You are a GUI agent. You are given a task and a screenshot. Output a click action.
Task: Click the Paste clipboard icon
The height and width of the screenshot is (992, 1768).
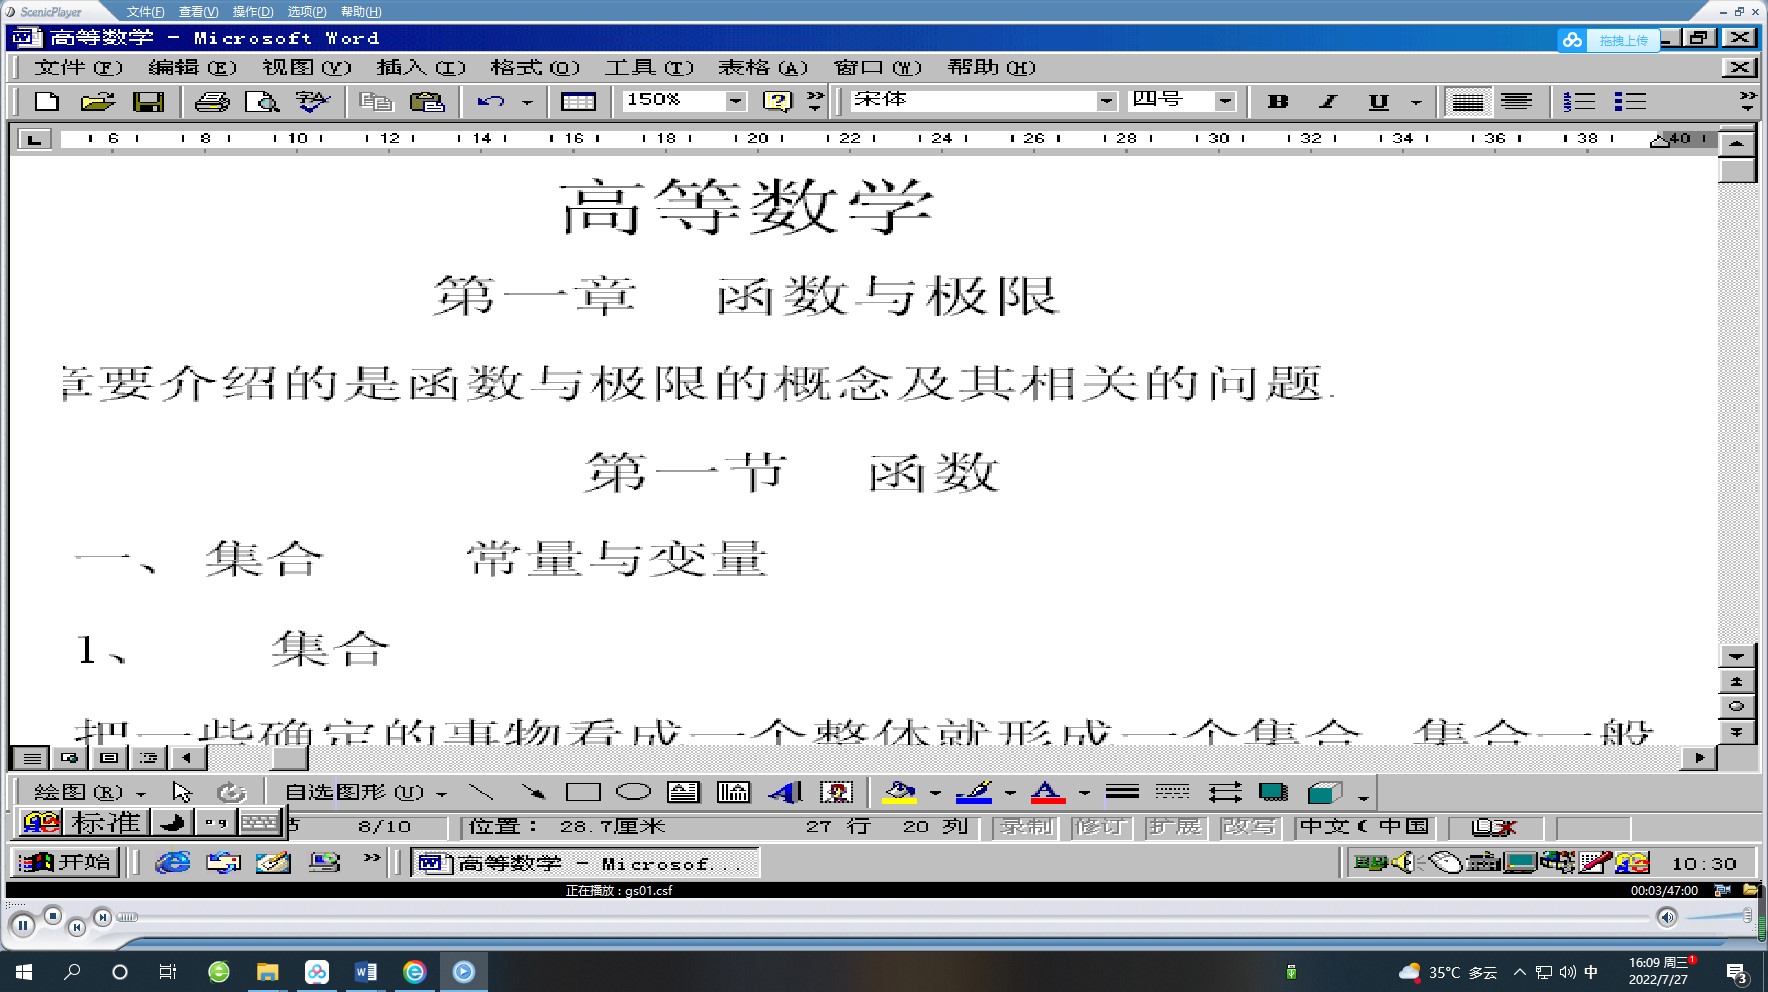(427, 101)
